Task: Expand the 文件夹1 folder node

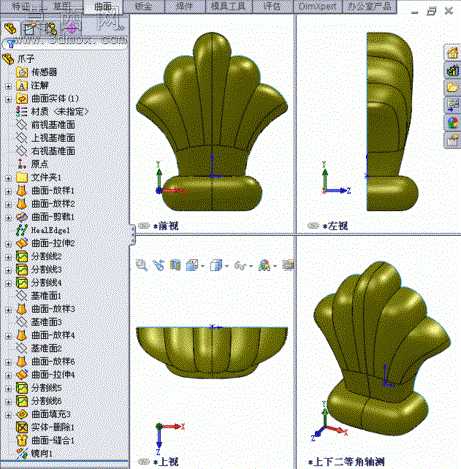Action: (x=8, y=178)
